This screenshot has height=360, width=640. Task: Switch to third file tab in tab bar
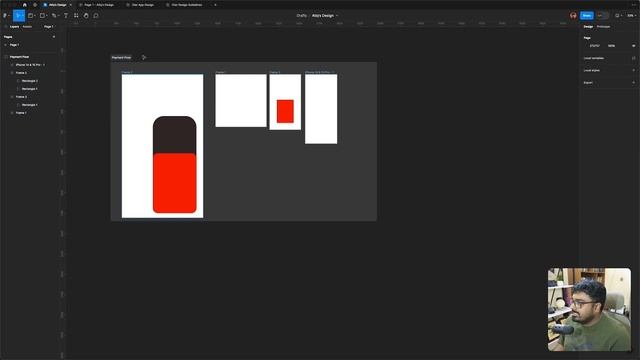pos(140,5)
